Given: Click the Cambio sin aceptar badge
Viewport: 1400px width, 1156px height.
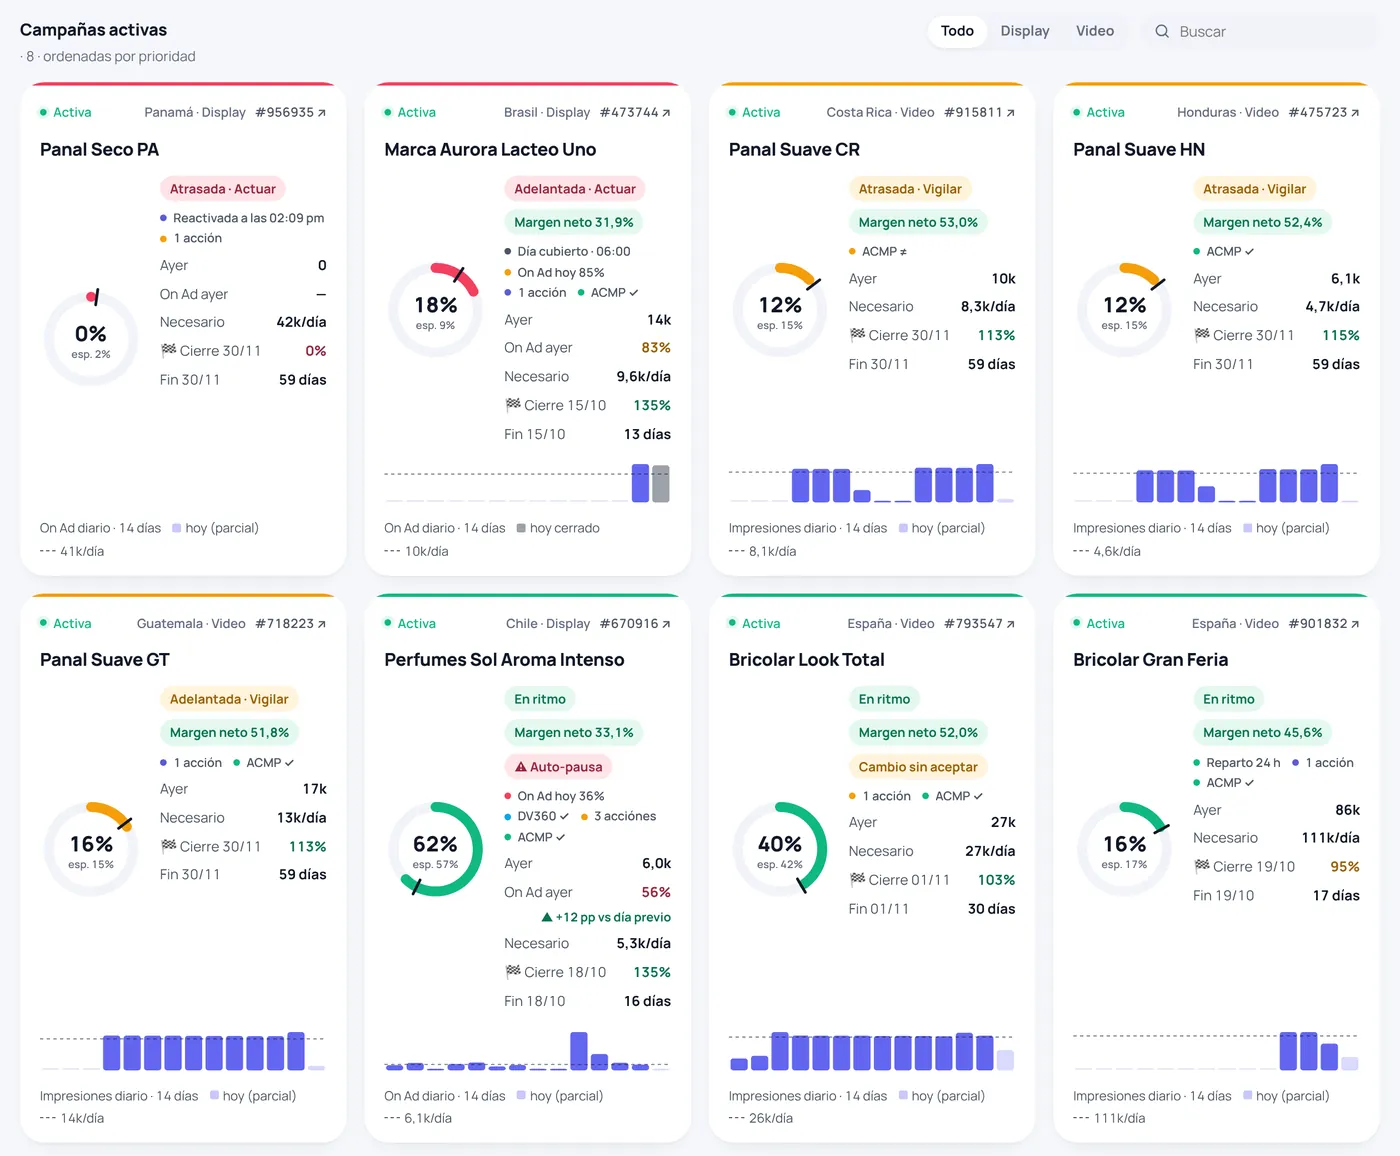Looking at the screenshot, I should [x=918, y=767].
